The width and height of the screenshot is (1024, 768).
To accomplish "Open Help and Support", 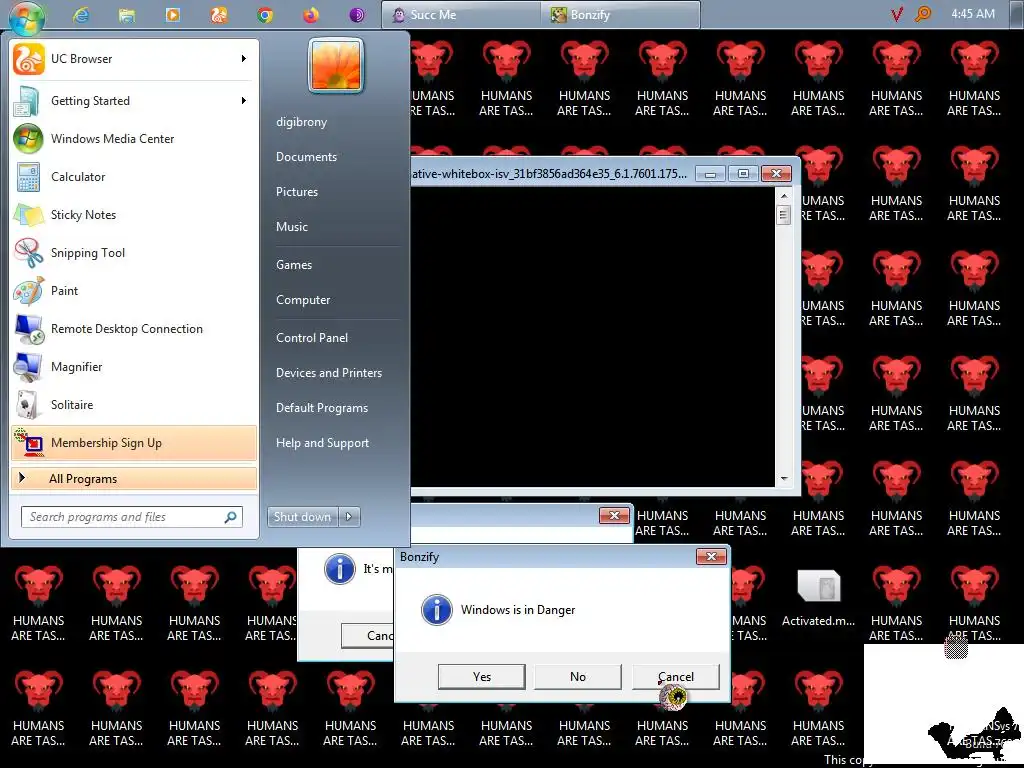I will [x=322, y=443].
